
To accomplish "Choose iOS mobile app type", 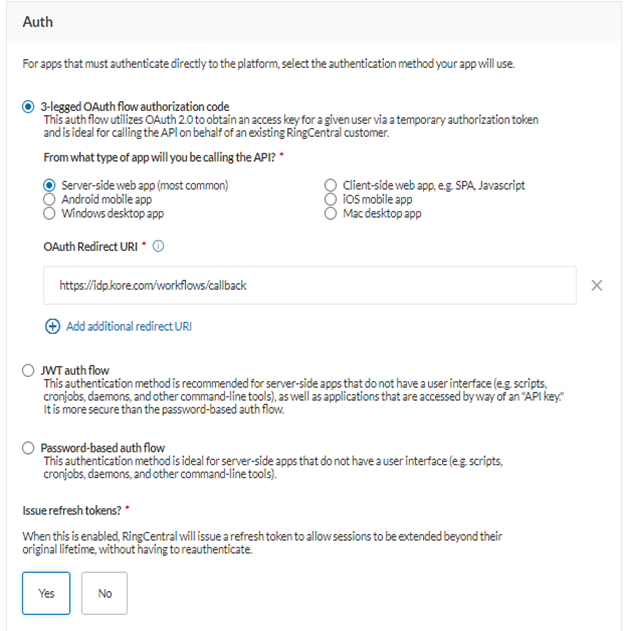I will 331,199.
